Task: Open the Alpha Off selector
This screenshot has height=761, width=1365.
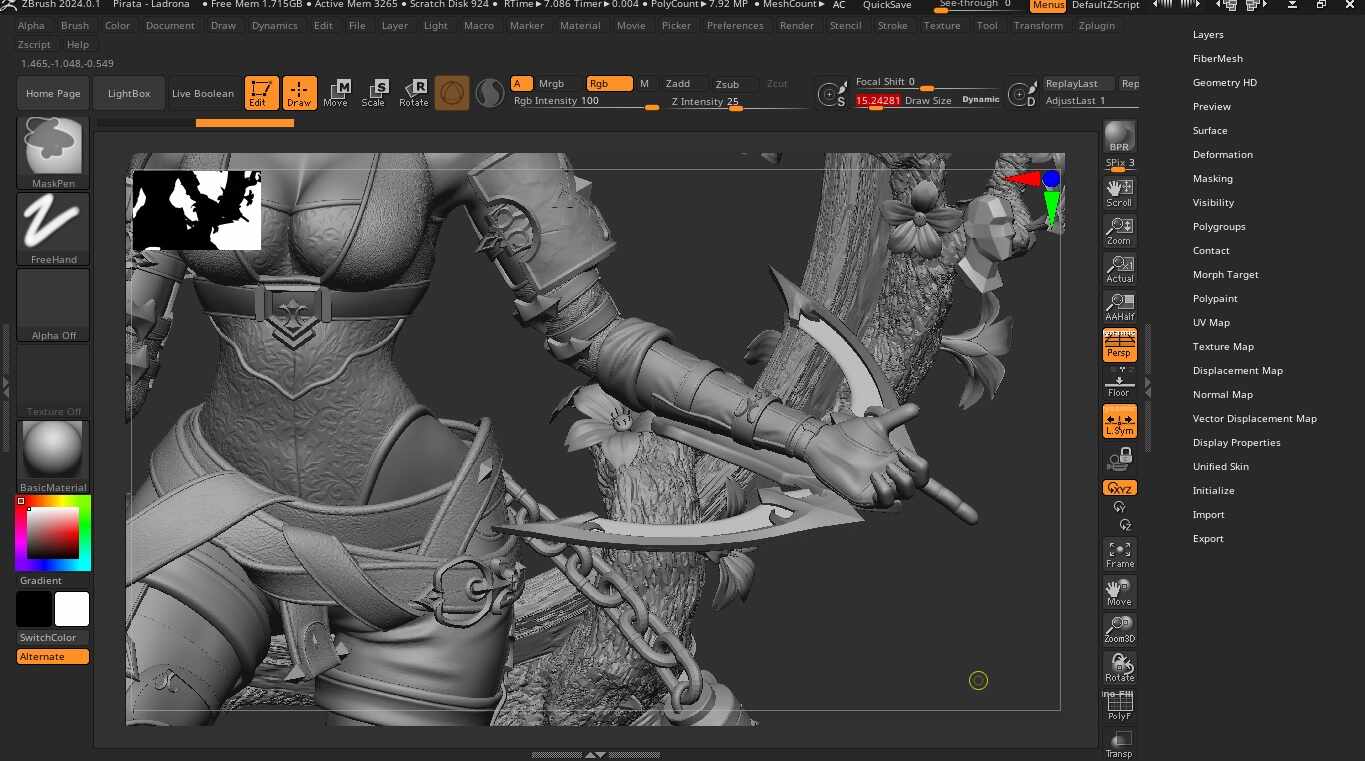Action: (53, 305)
